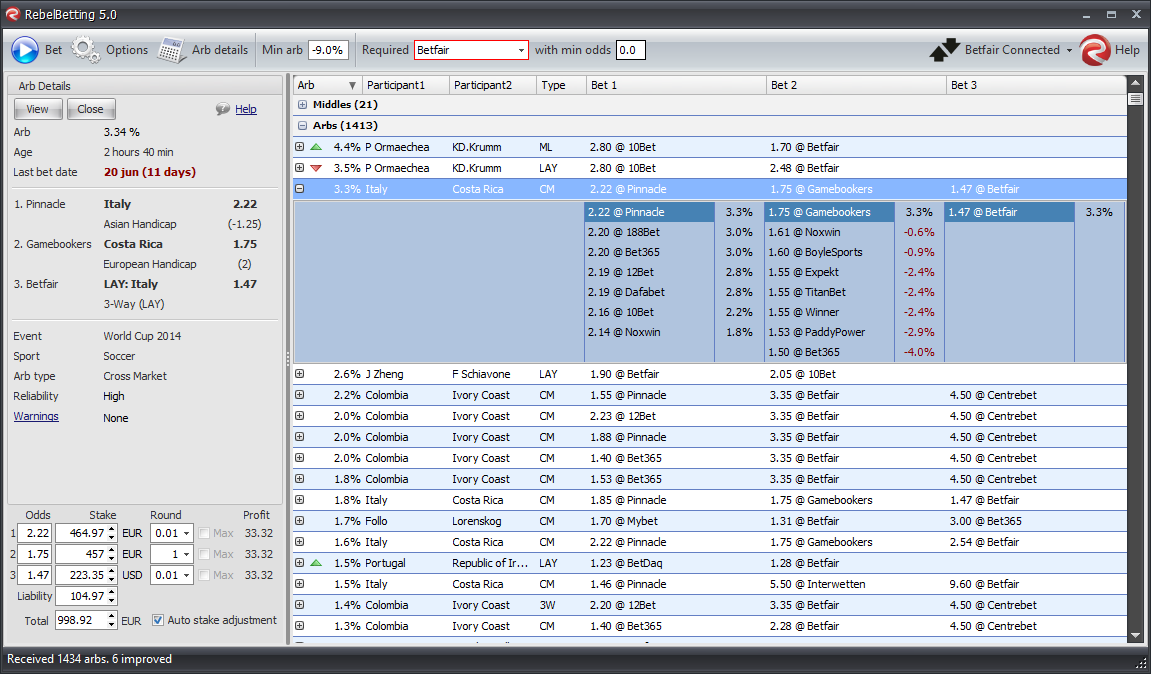Open Options via the gear icon

pos(86,50)
